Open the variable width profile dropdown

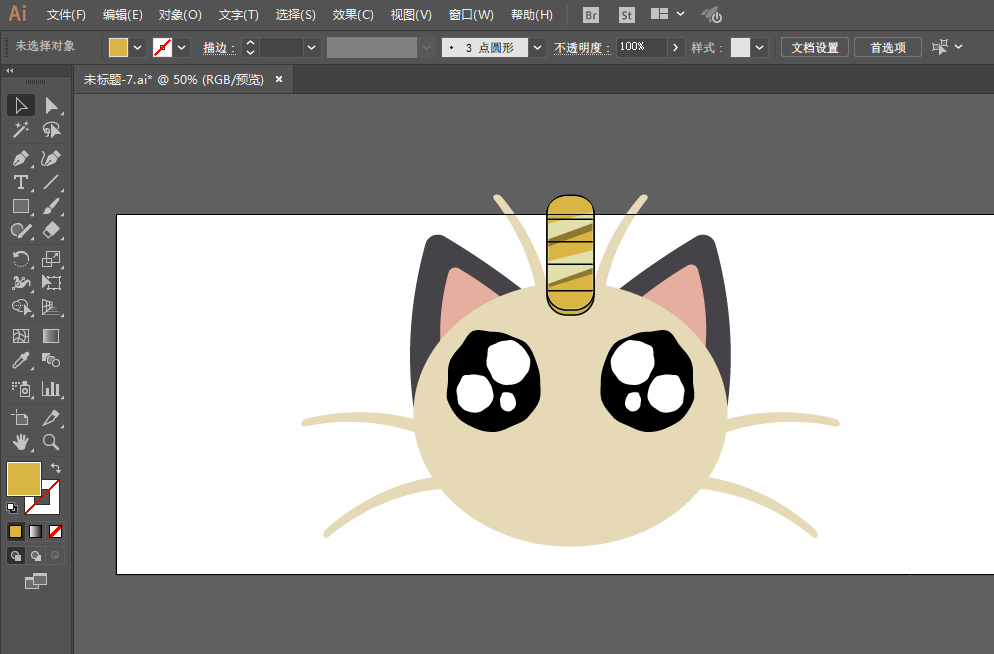[427, 48]
